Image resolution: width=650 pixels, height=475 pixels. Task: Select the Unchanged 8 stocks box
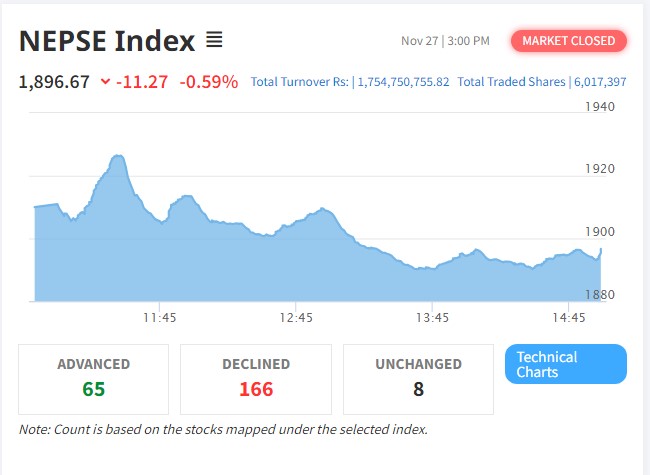pos(418,379)
